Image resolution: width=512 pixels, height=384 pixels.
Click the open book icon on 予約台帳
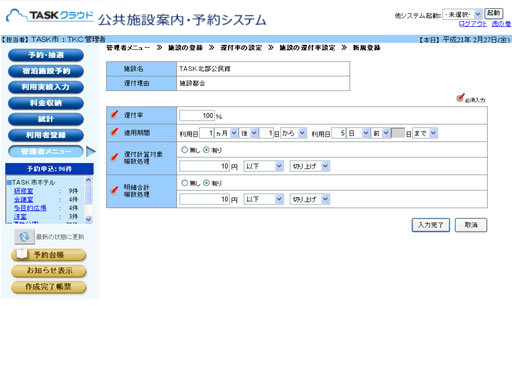pyautogui.click(x=22, y=254)
